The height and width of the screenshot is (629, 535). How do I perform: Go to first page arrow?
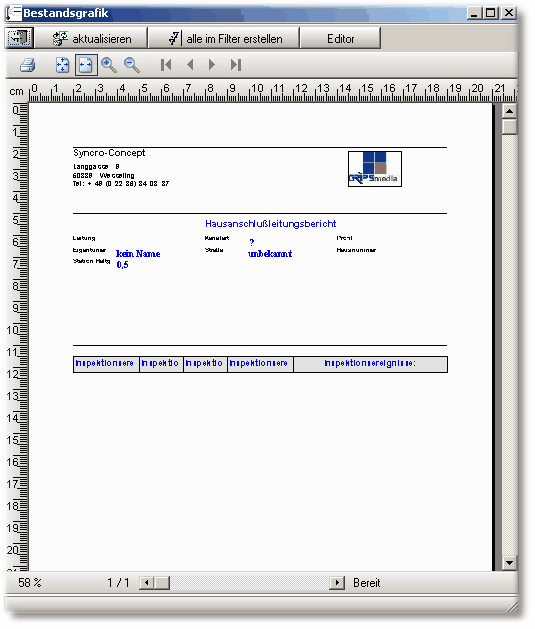point(166,65)
